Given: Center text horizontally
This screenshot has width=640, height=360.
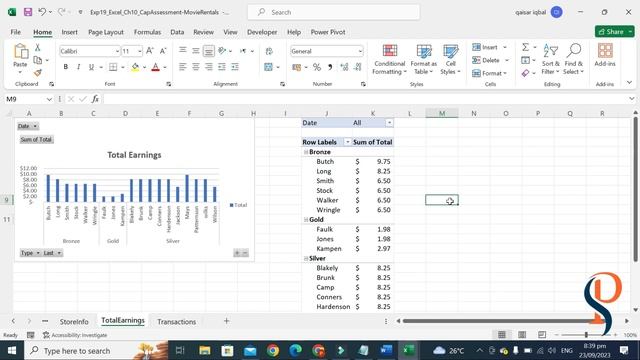Looking at the screenshot, I should (196, 67).
